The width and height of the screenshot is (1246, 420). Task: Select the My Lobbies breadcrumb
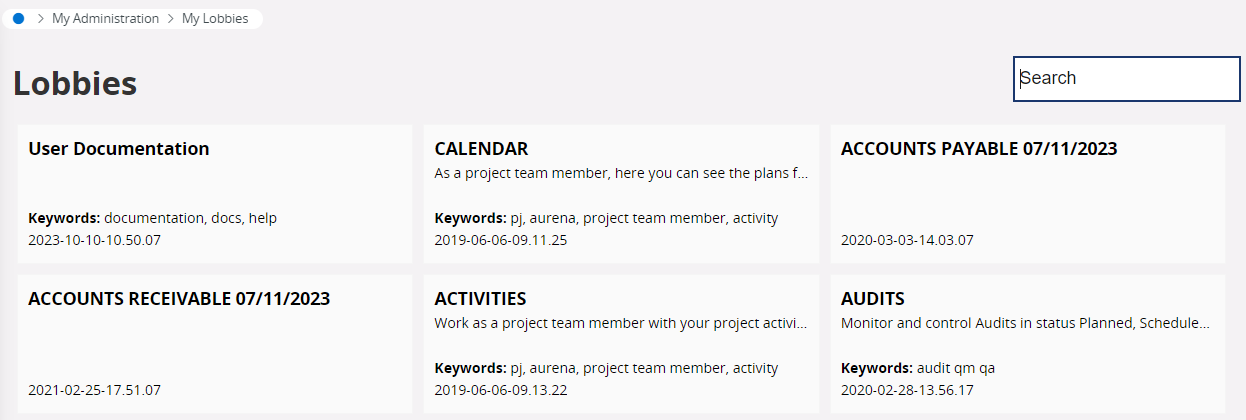click(x=215, y=19)
